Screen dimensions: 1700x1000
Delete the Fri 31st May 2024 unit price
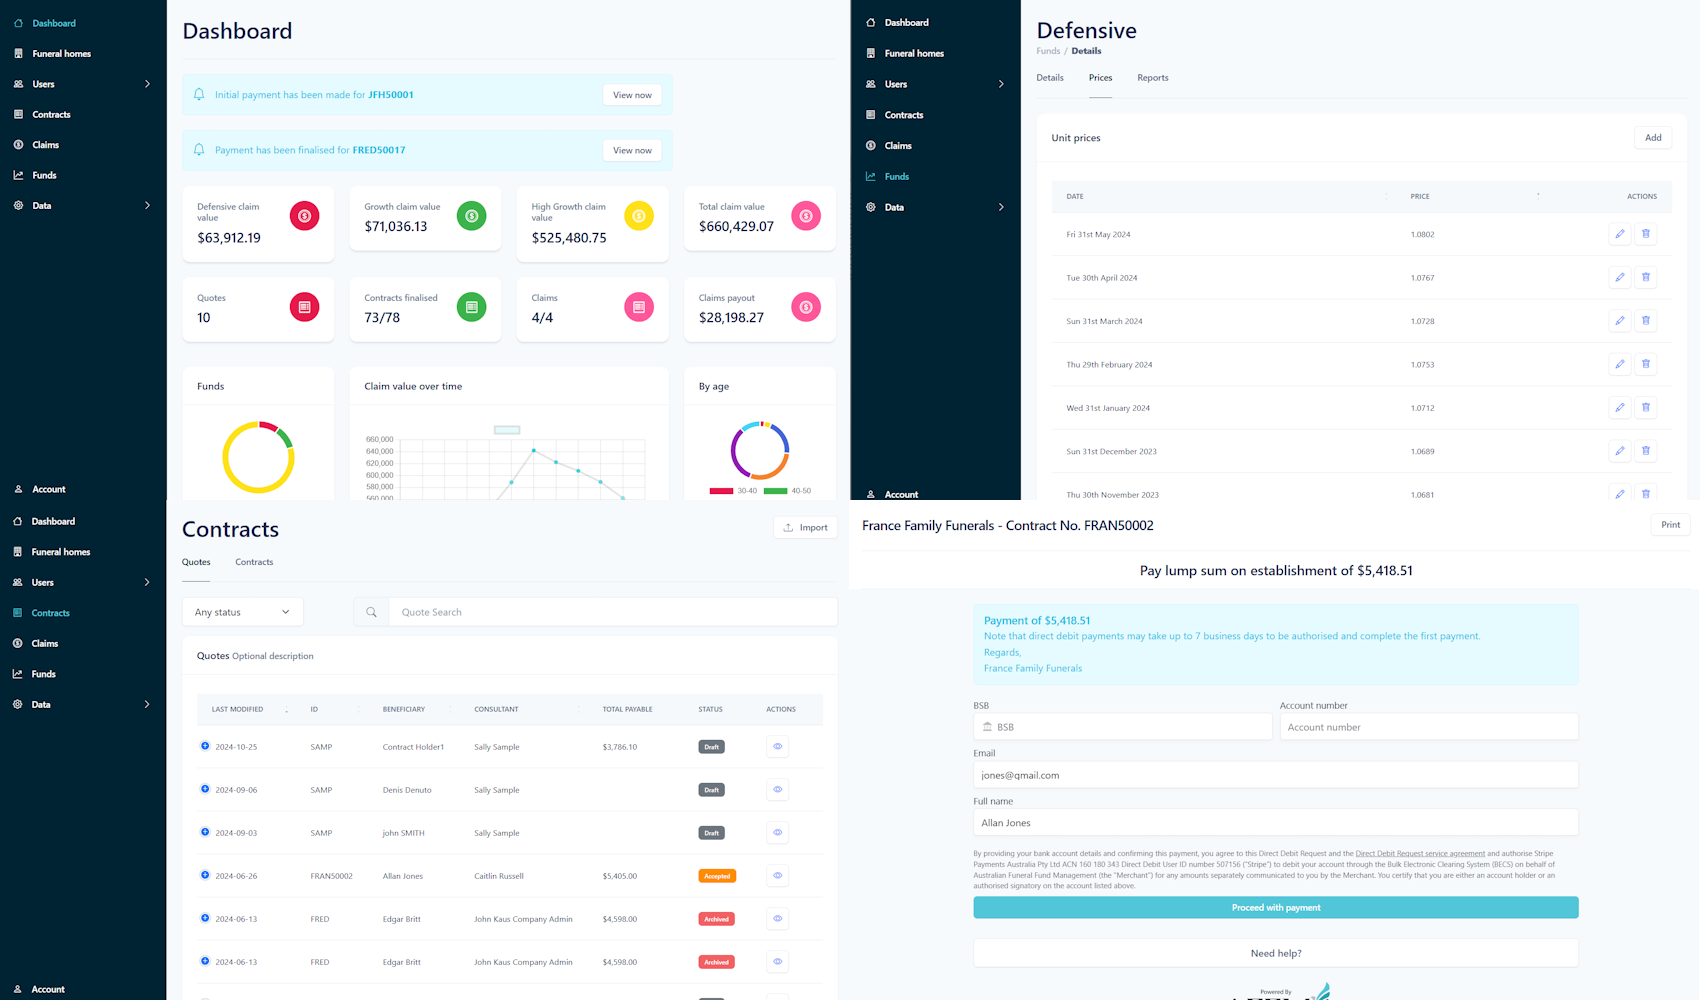[1645, 234]
